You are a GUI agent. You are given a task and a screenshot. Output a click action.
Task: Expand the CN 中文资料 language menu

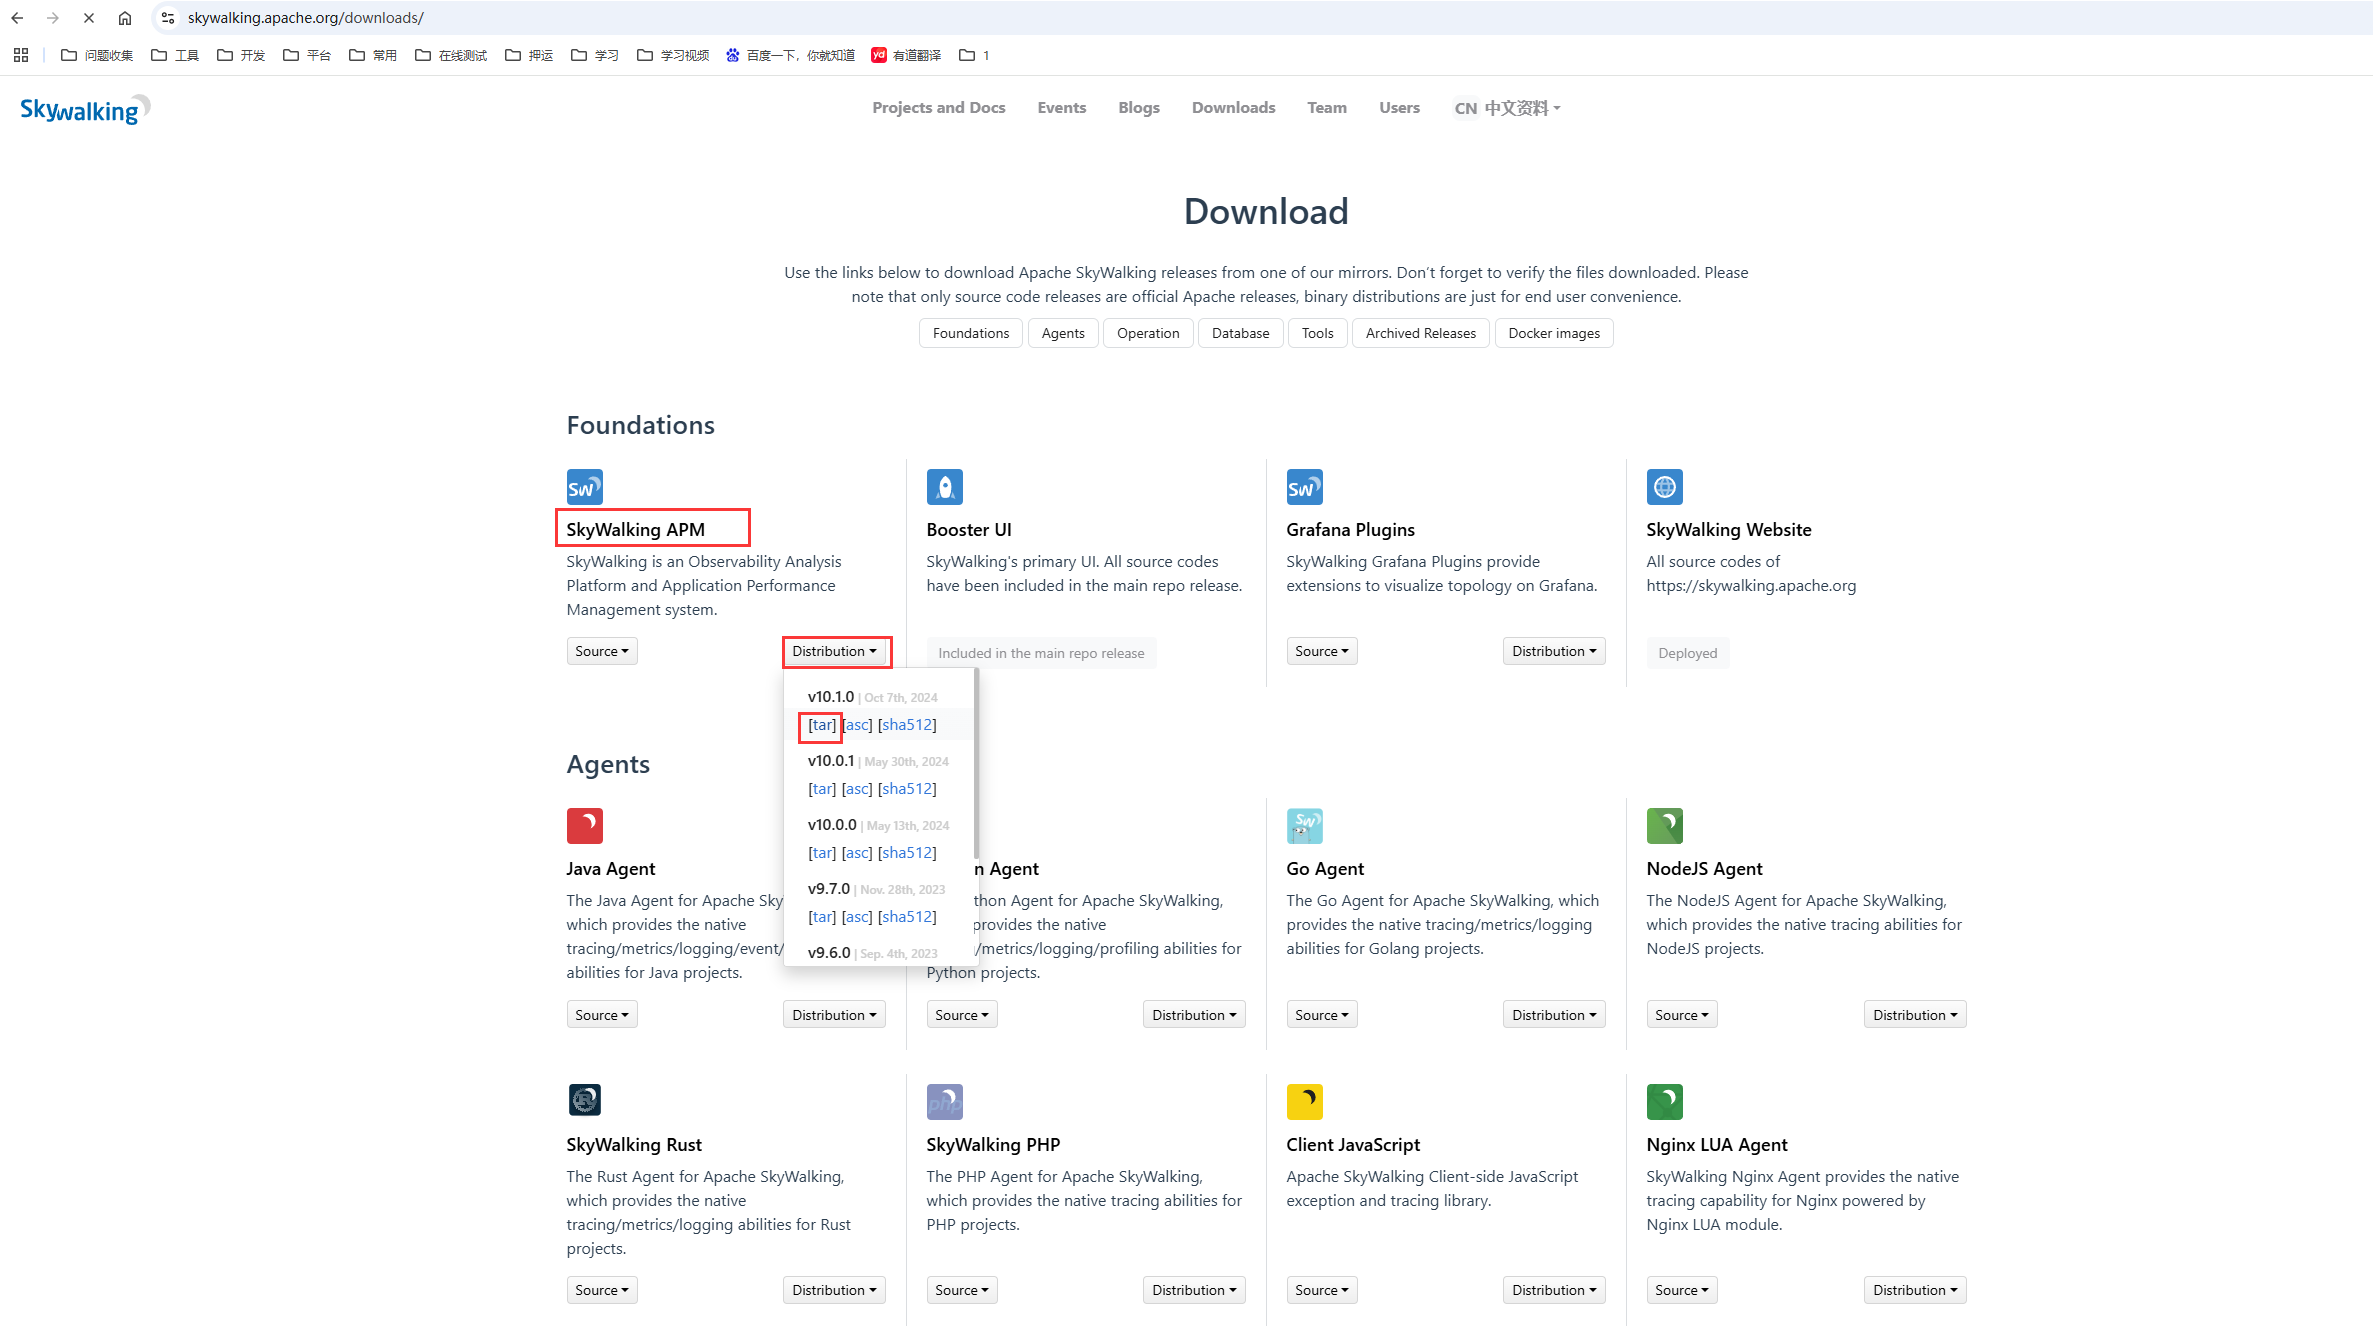(1507, 108)
